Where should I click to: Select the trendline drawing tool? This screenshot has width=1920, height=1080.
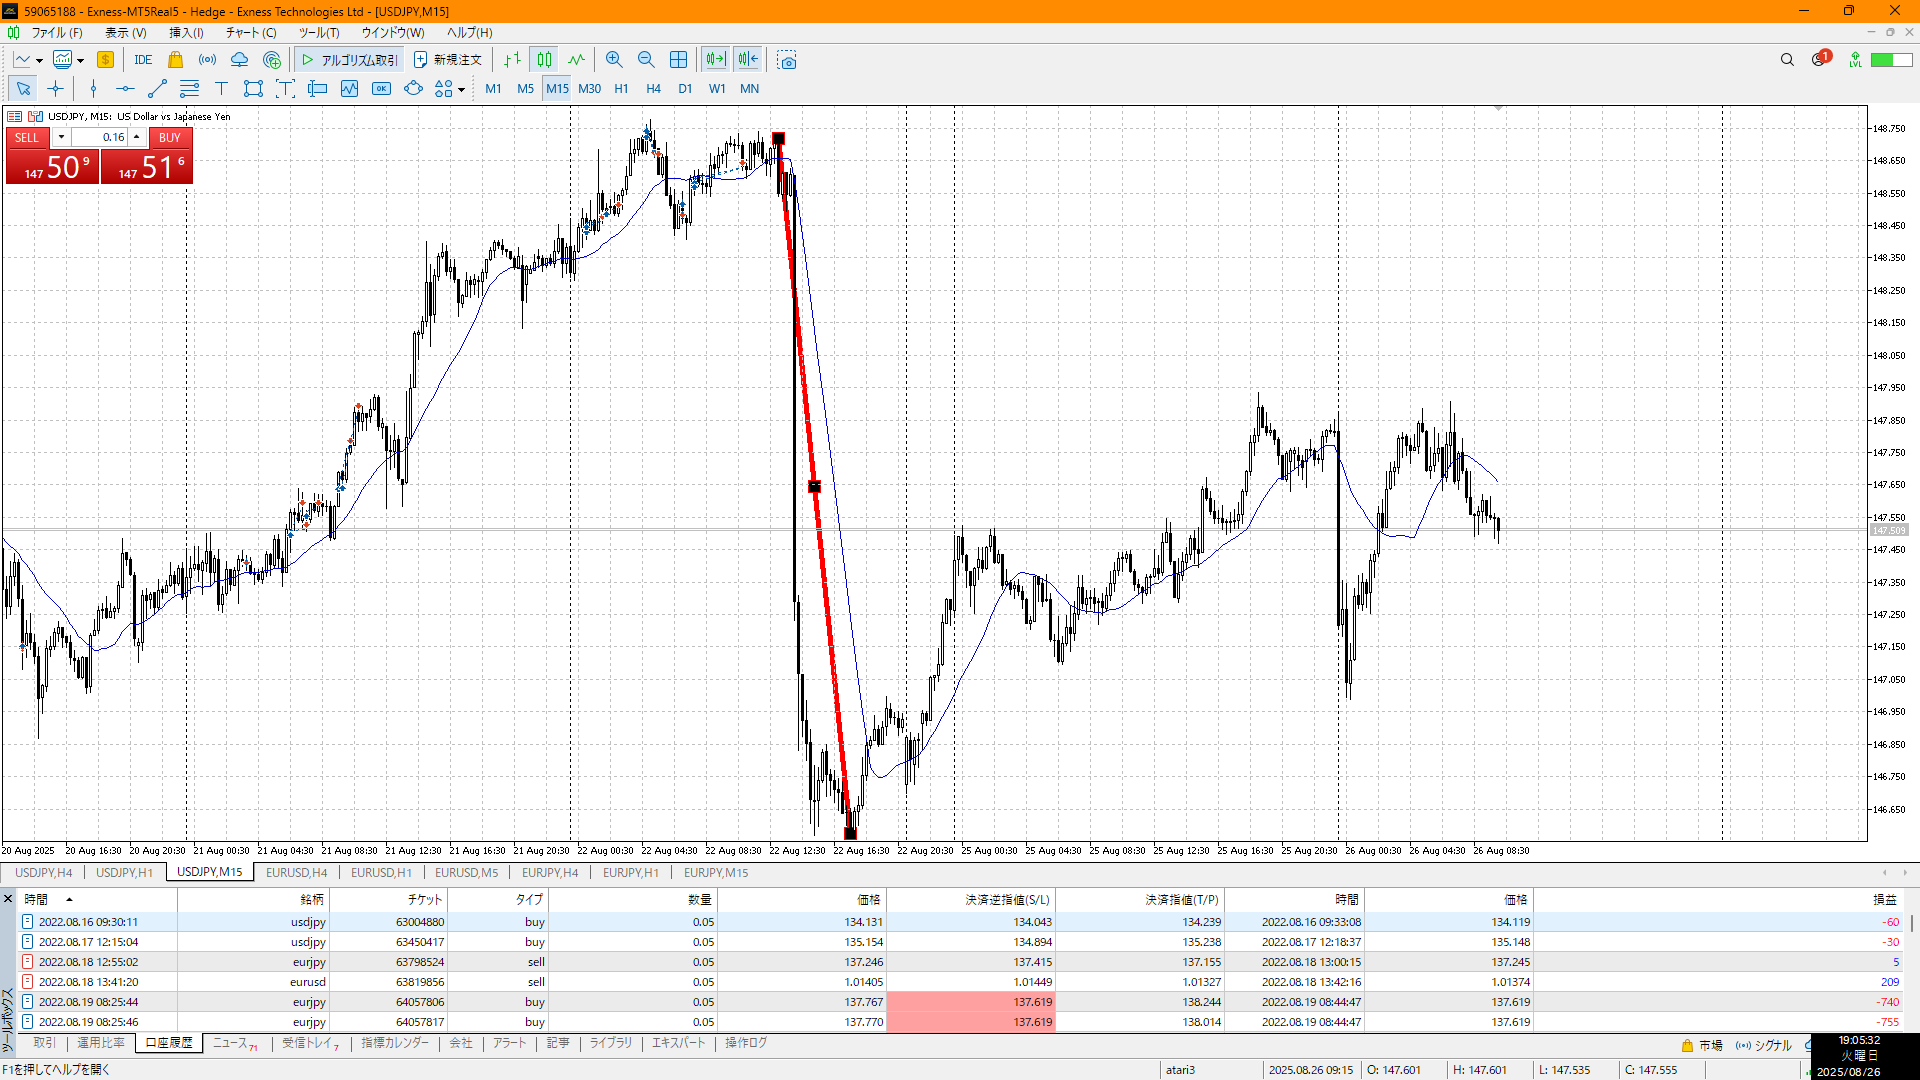(x=157, y=89)
